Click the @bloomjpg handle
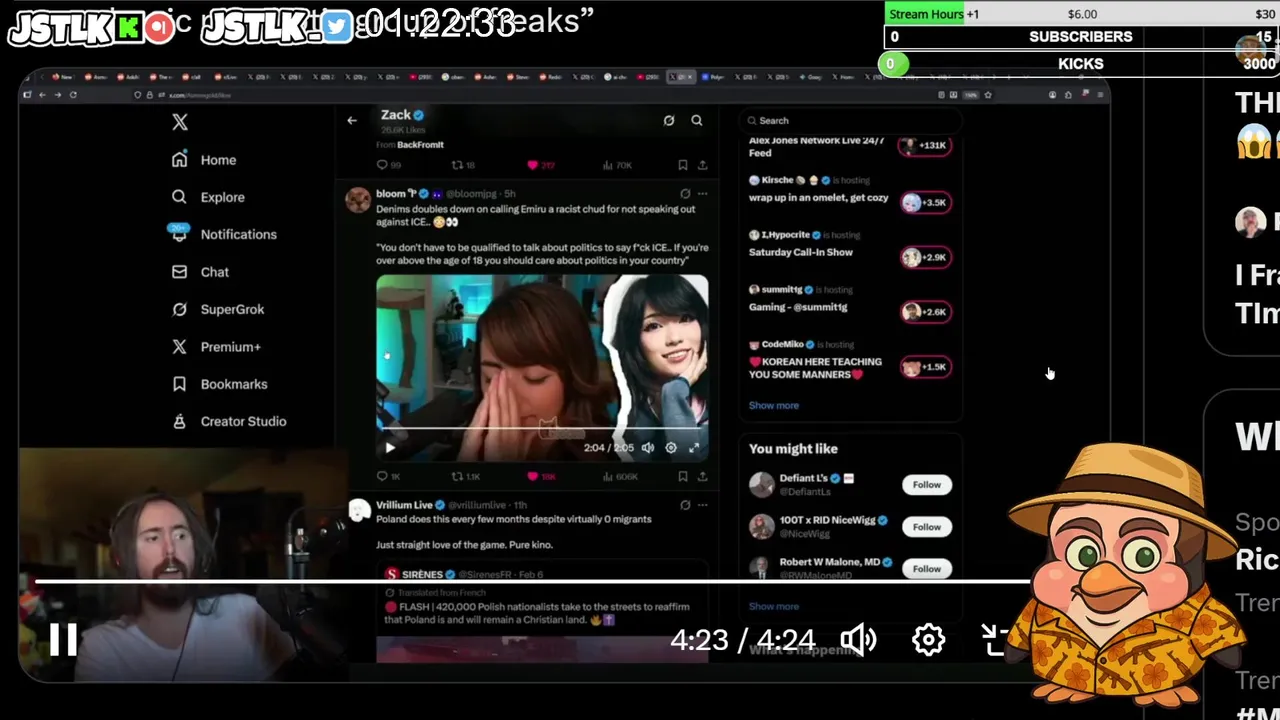Viewport: 1280px width, 720px height. [471, 194]
